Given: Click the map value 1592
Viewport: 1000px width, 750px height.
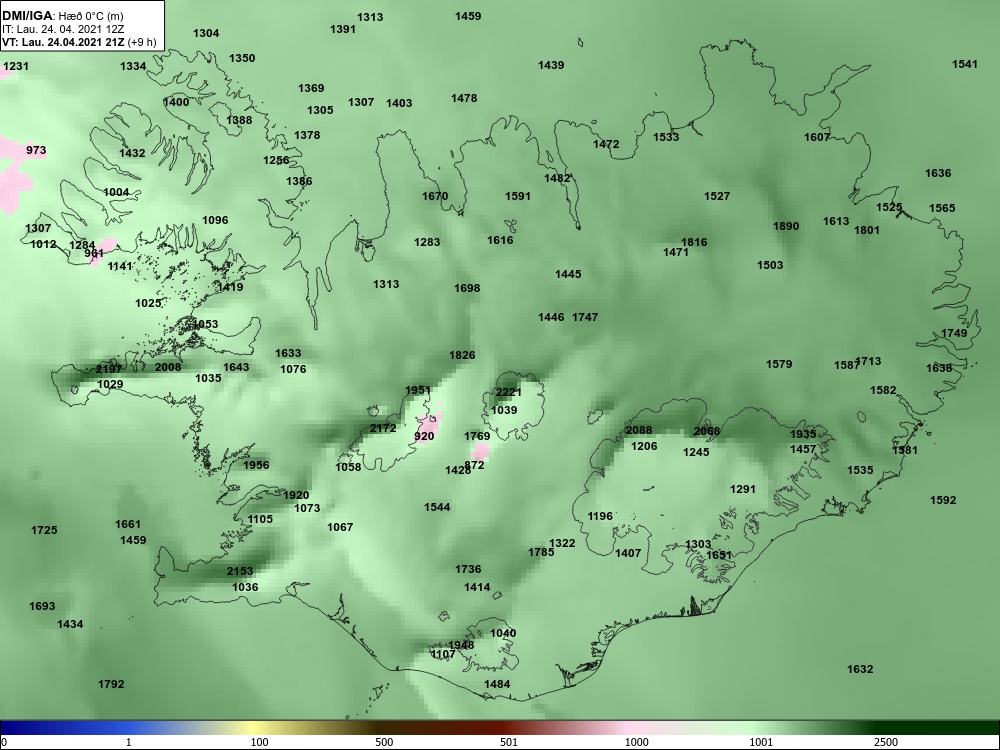Looking at the screenshot, I should (x=943, y=501).
